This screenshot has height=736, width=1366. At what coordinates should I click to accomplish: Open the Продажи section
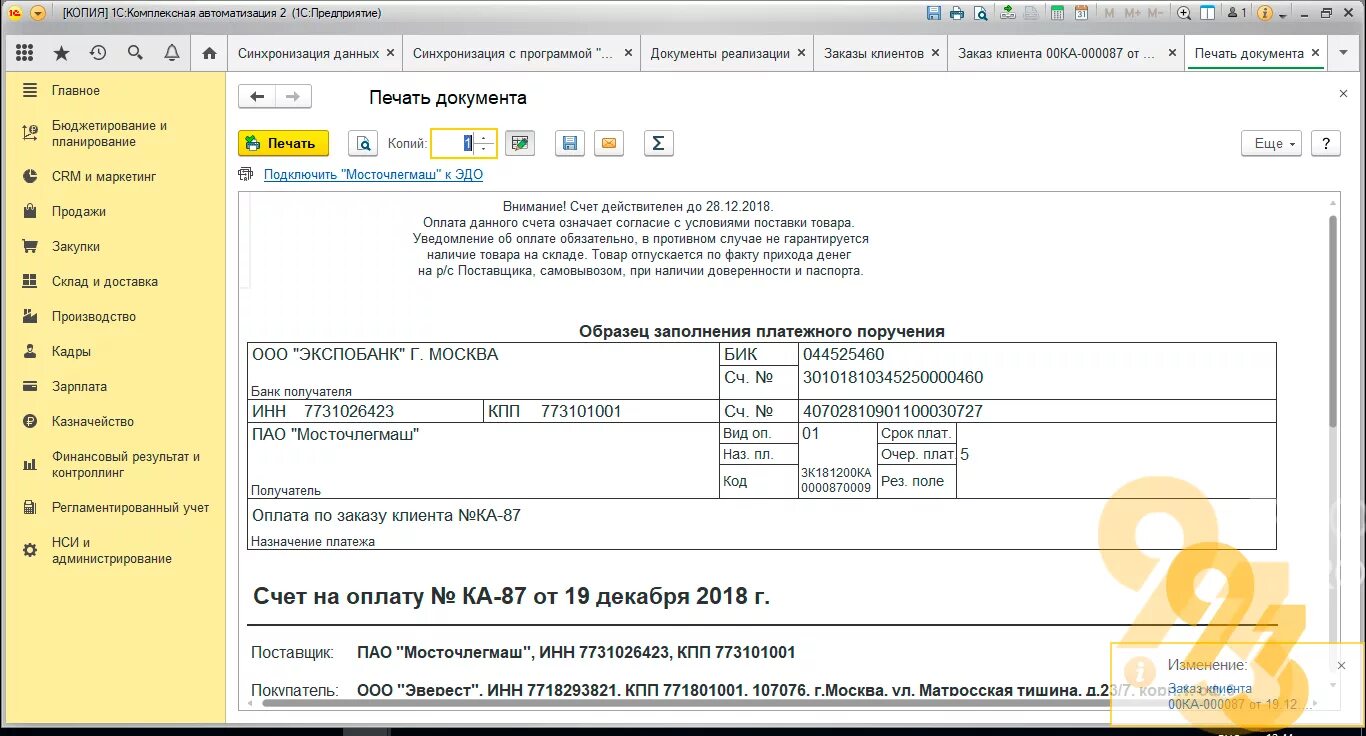tap(115, 211)
